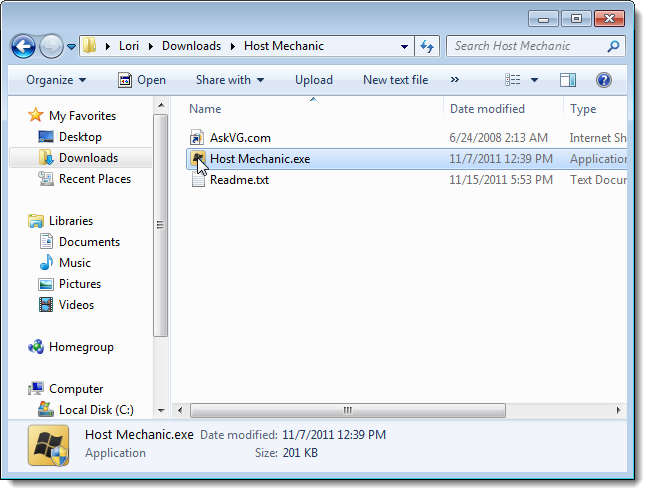
Task: Open the Documents library
Action: [x=89, y=242]
